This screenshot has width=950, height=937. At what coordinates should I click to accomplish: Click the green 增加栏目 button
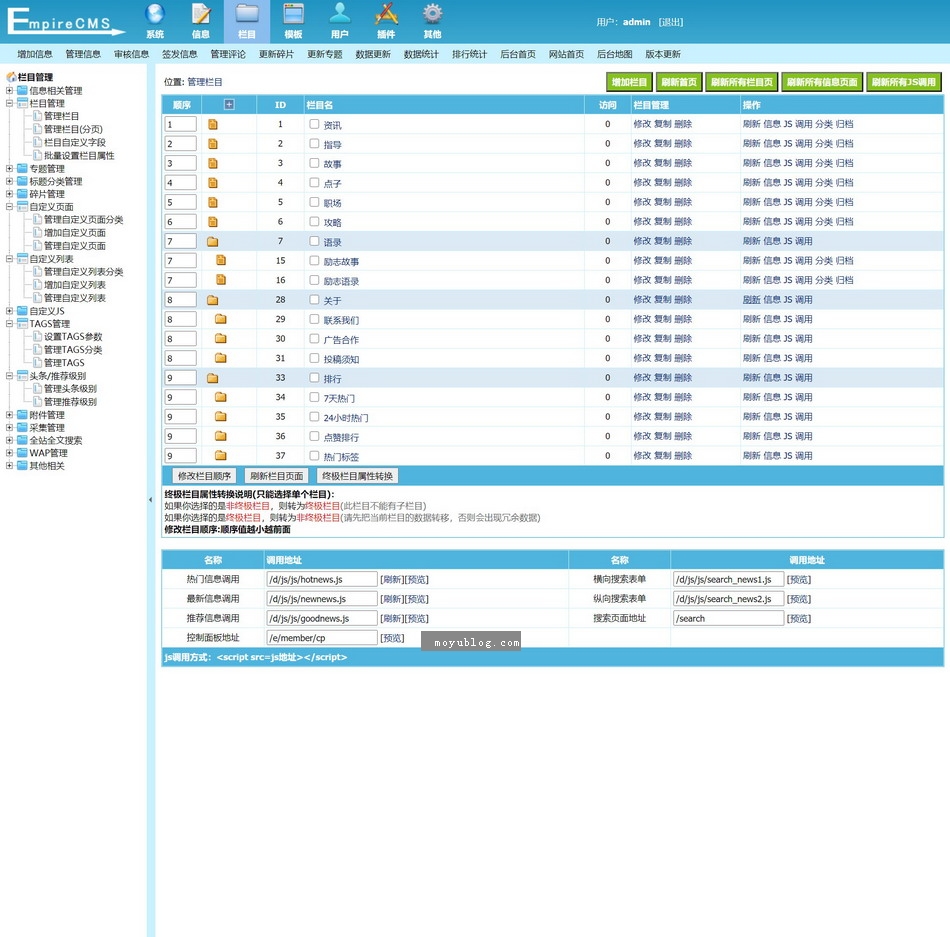pos(629,82)
